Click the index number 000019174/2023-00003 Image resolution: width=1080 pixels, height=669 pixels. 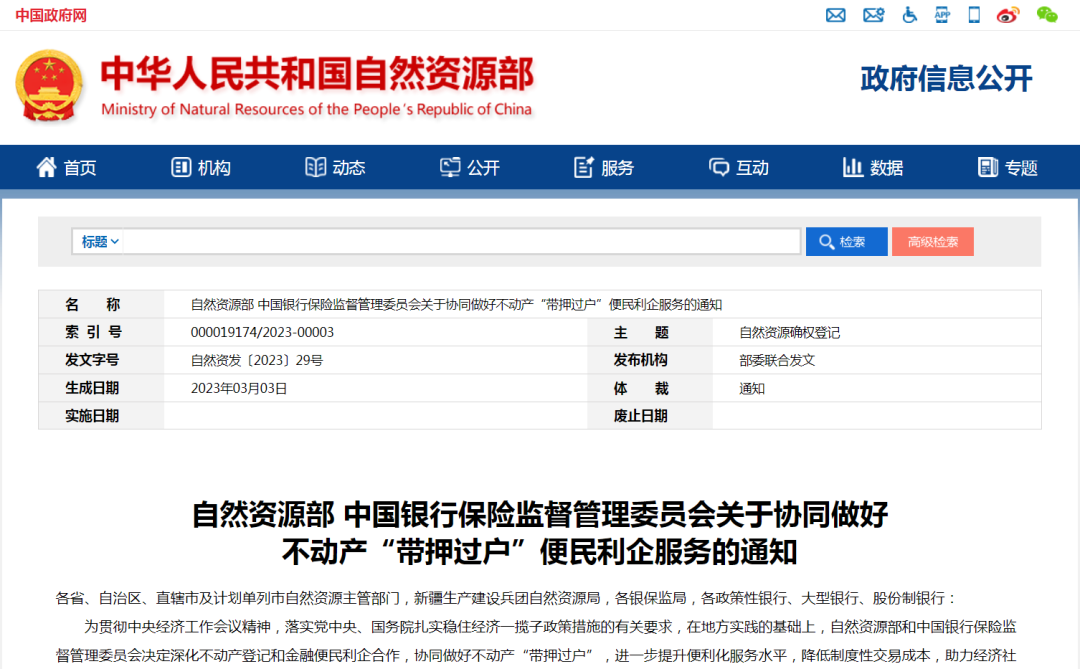click(262, 332)
